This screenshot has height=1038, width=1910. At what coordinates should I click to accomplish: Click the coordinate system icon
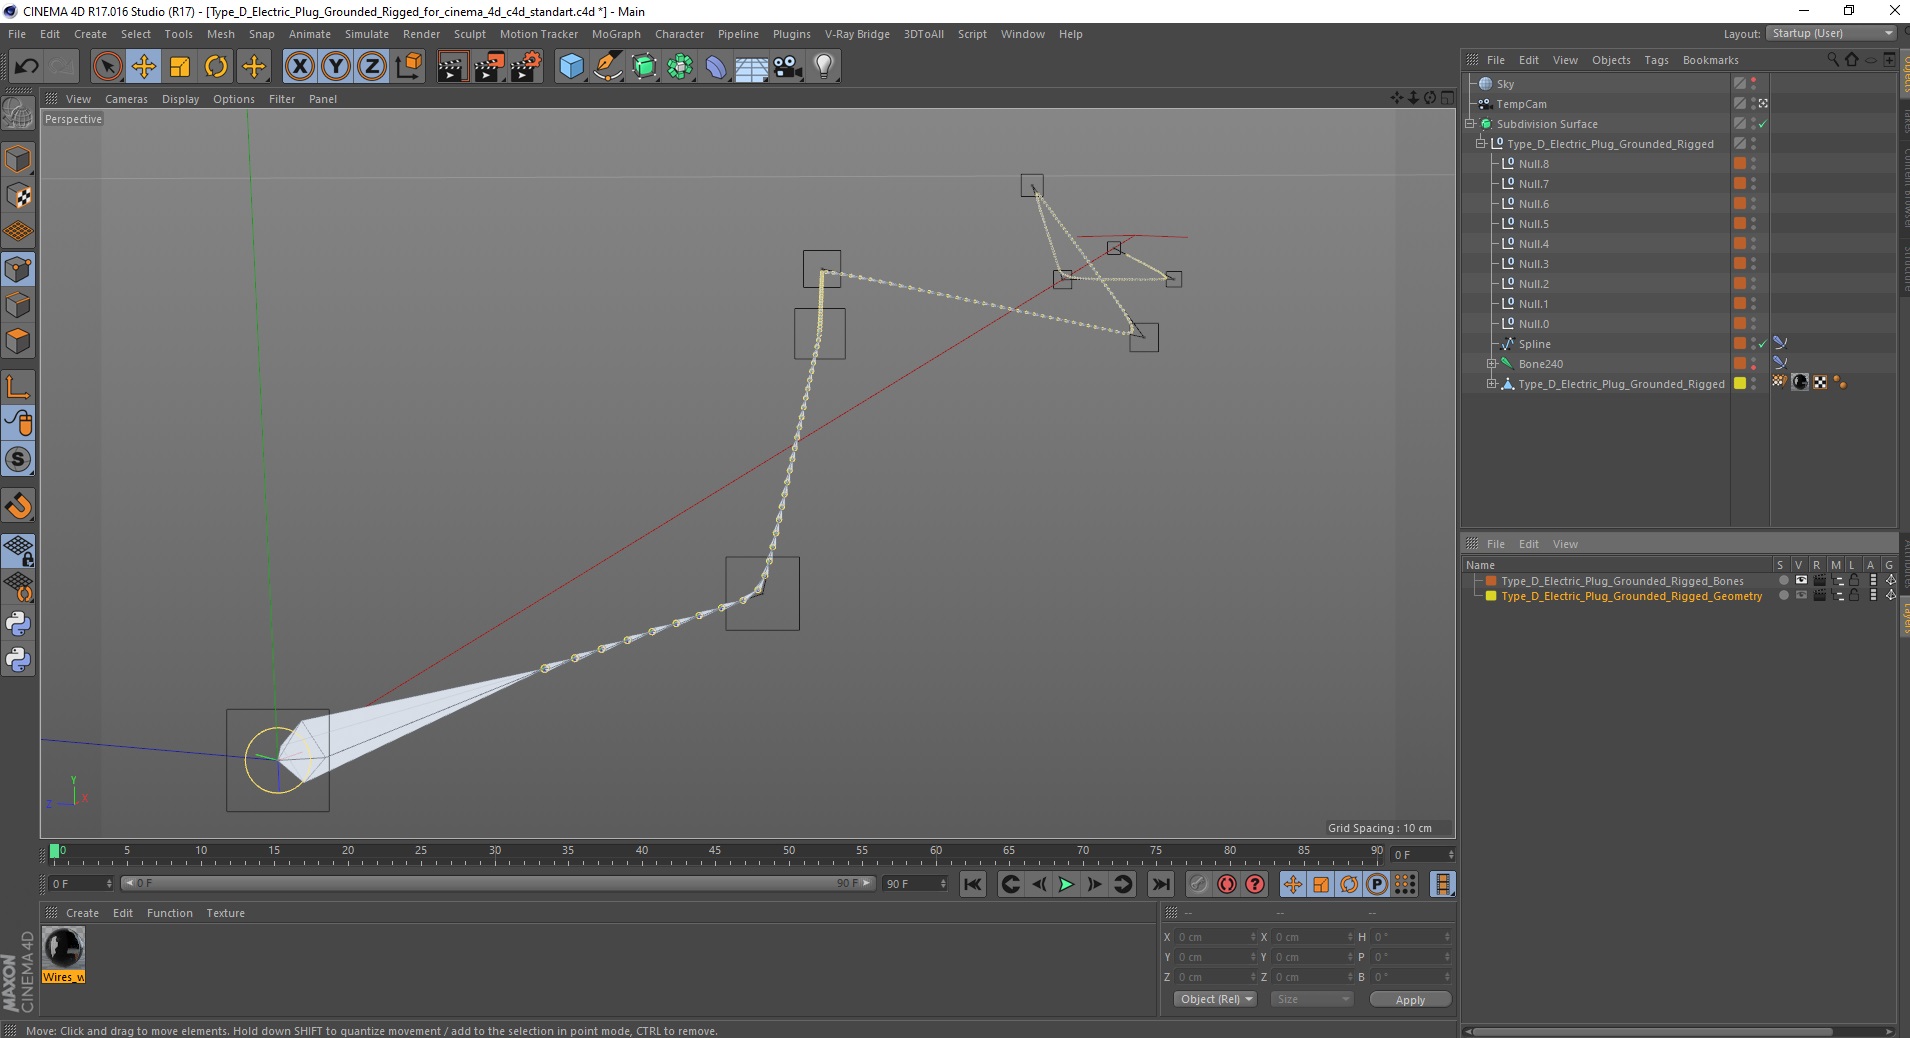coord(408,67)
